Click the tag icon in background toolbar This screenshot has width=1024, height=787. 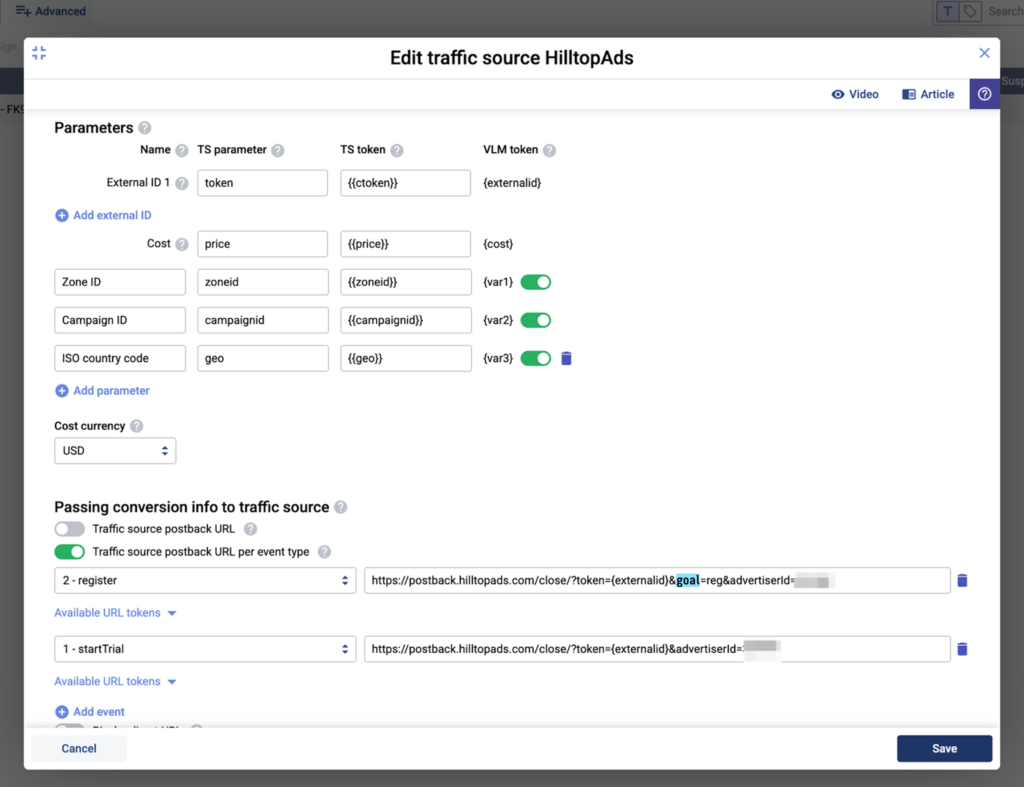(970, 11)
